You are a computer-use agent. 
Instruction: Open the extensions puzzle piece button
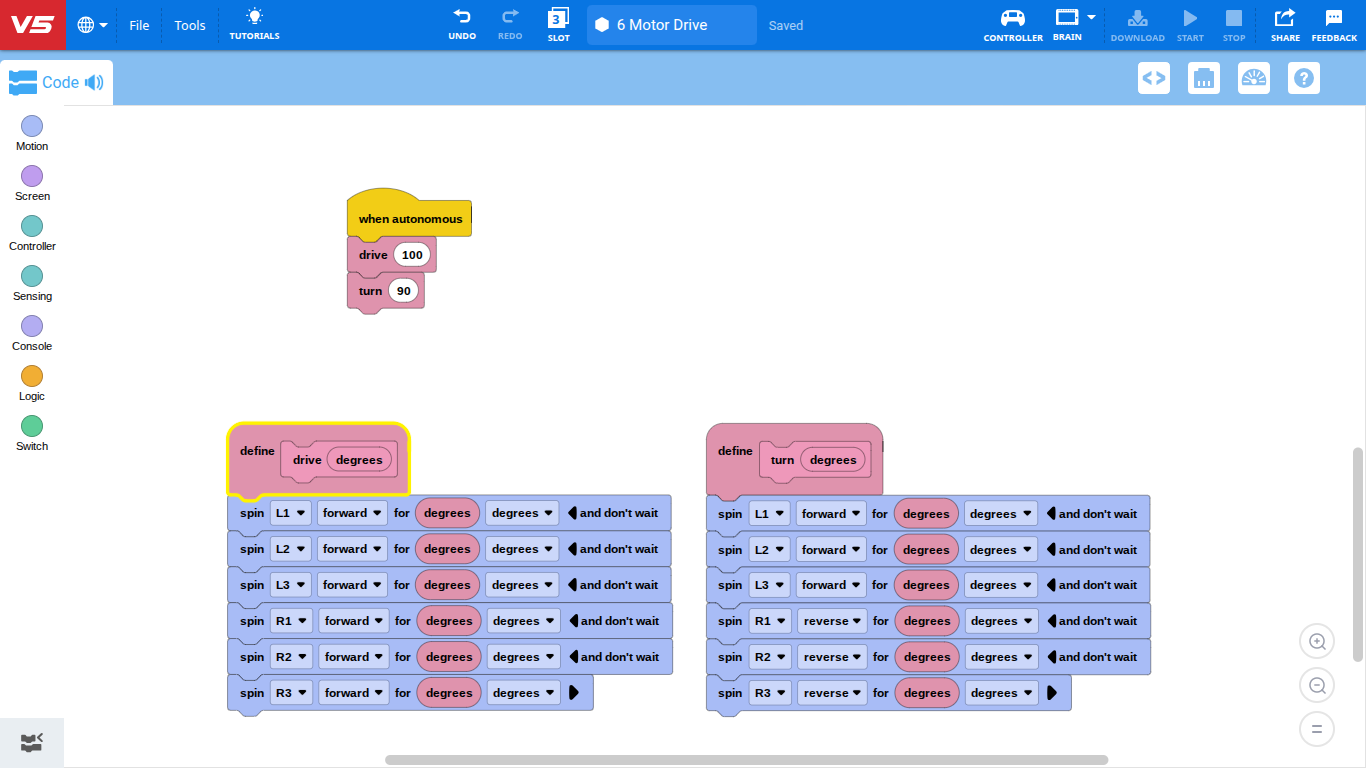click(32, 742)
